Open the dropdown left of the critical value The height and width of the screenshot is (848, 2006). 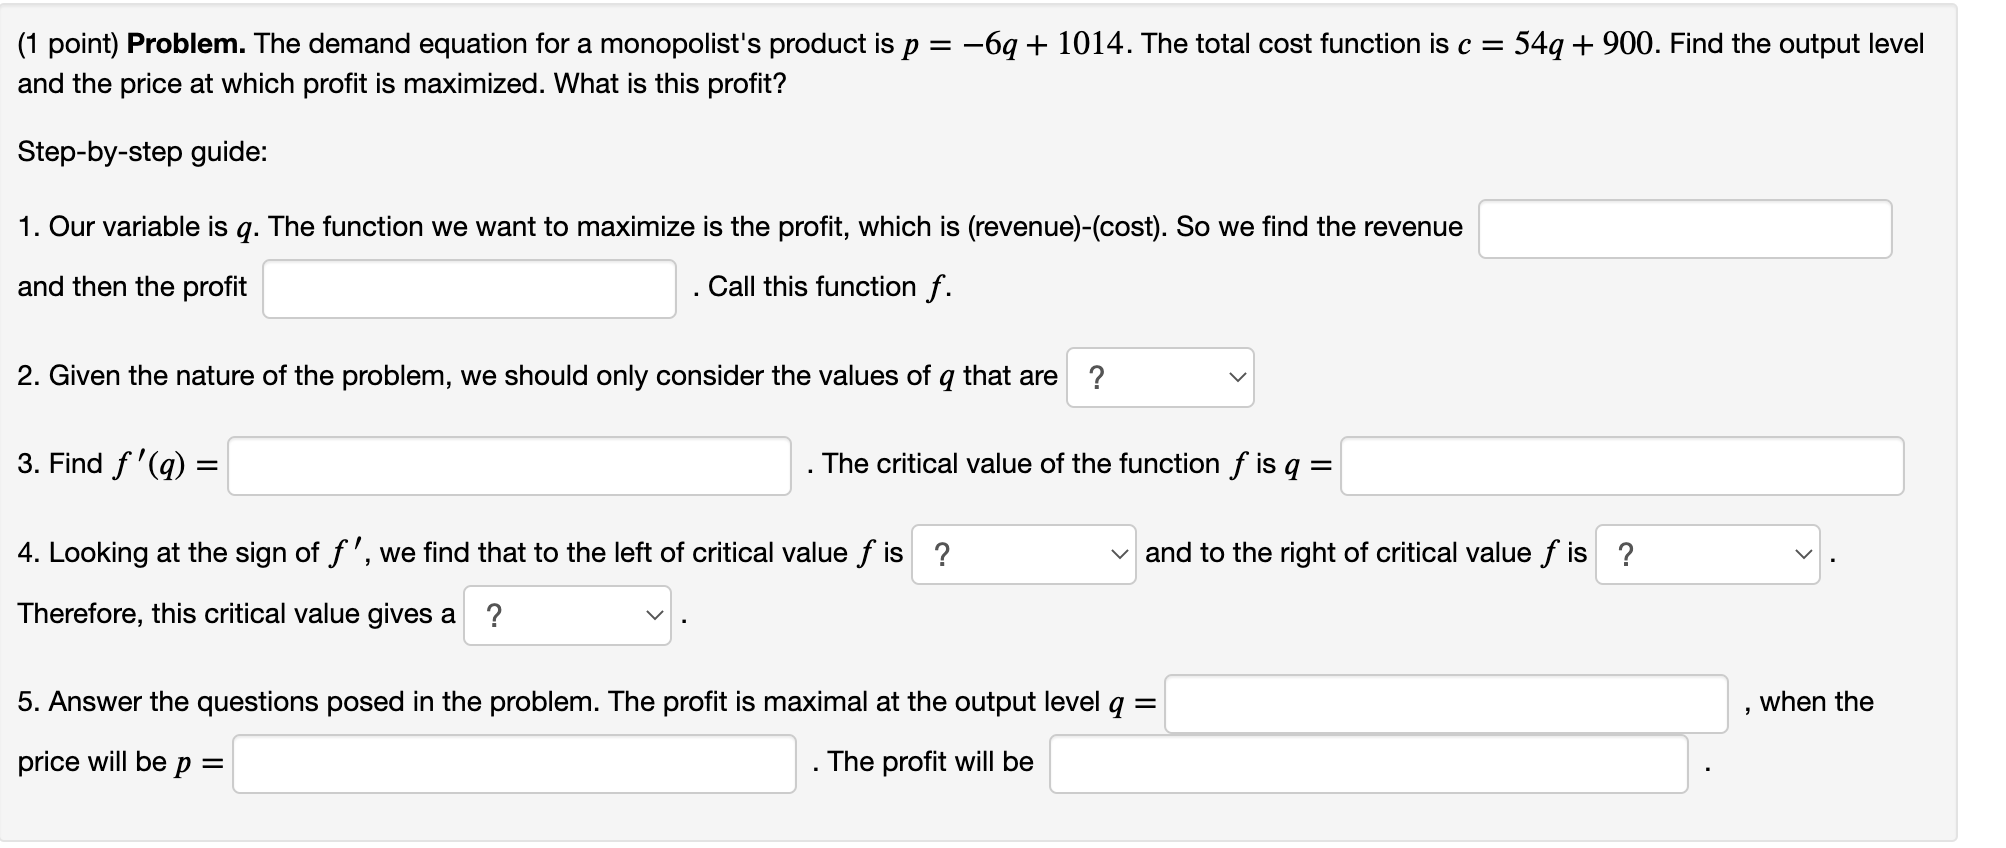tap(1022, 554)
